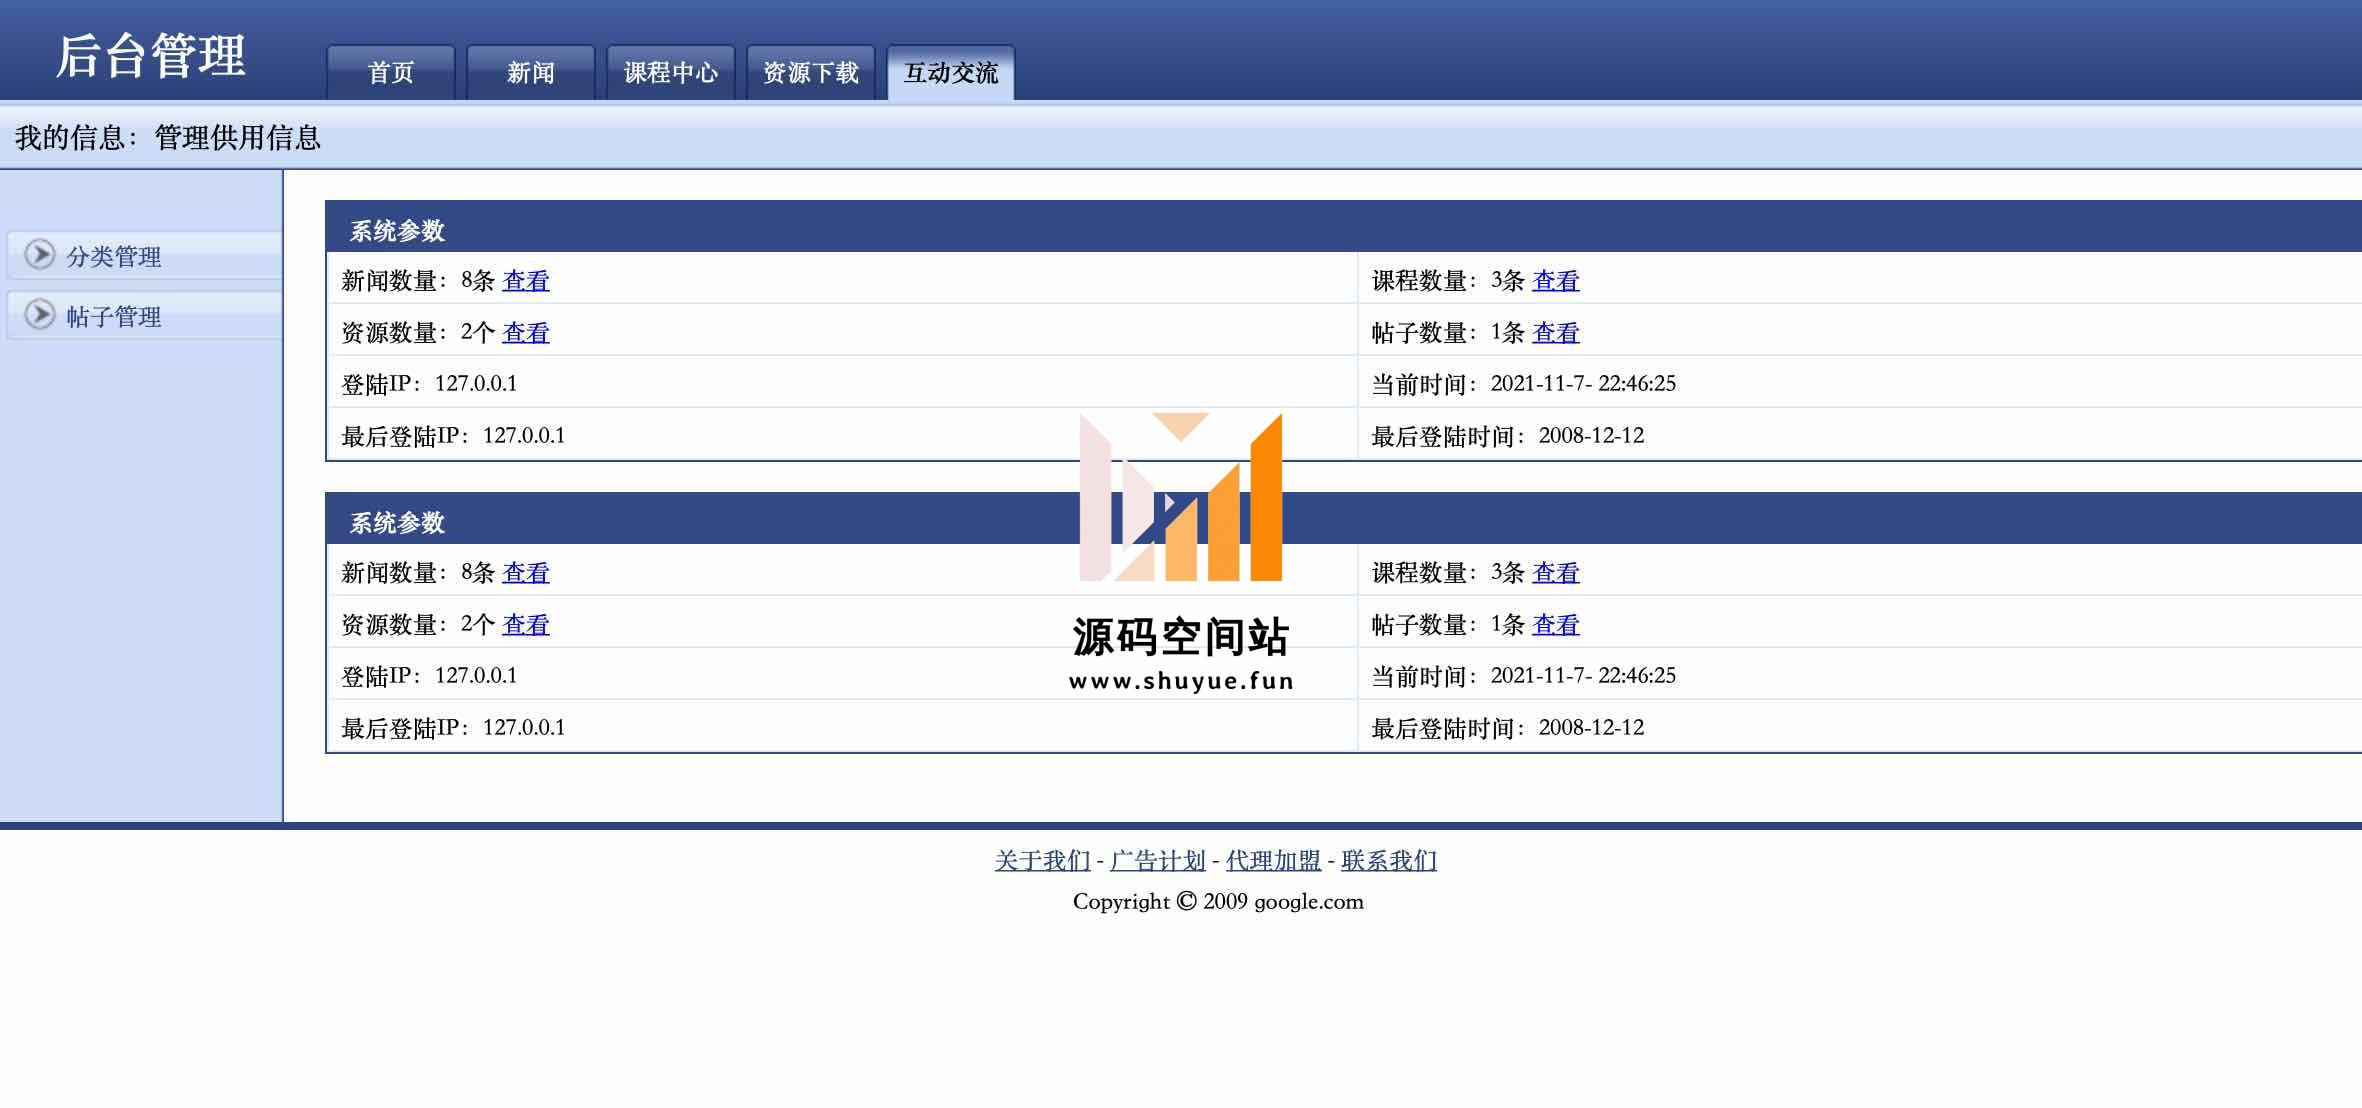Viewport: 2362px width, 1108px height.
Task: Open the 课程中心 tab
Action: [671, 72]
